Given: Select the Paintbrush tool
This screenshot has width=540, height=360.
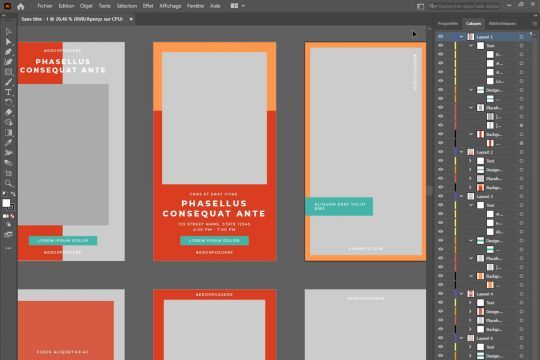Looking at the screenshot, I should [x=8, y=82].
